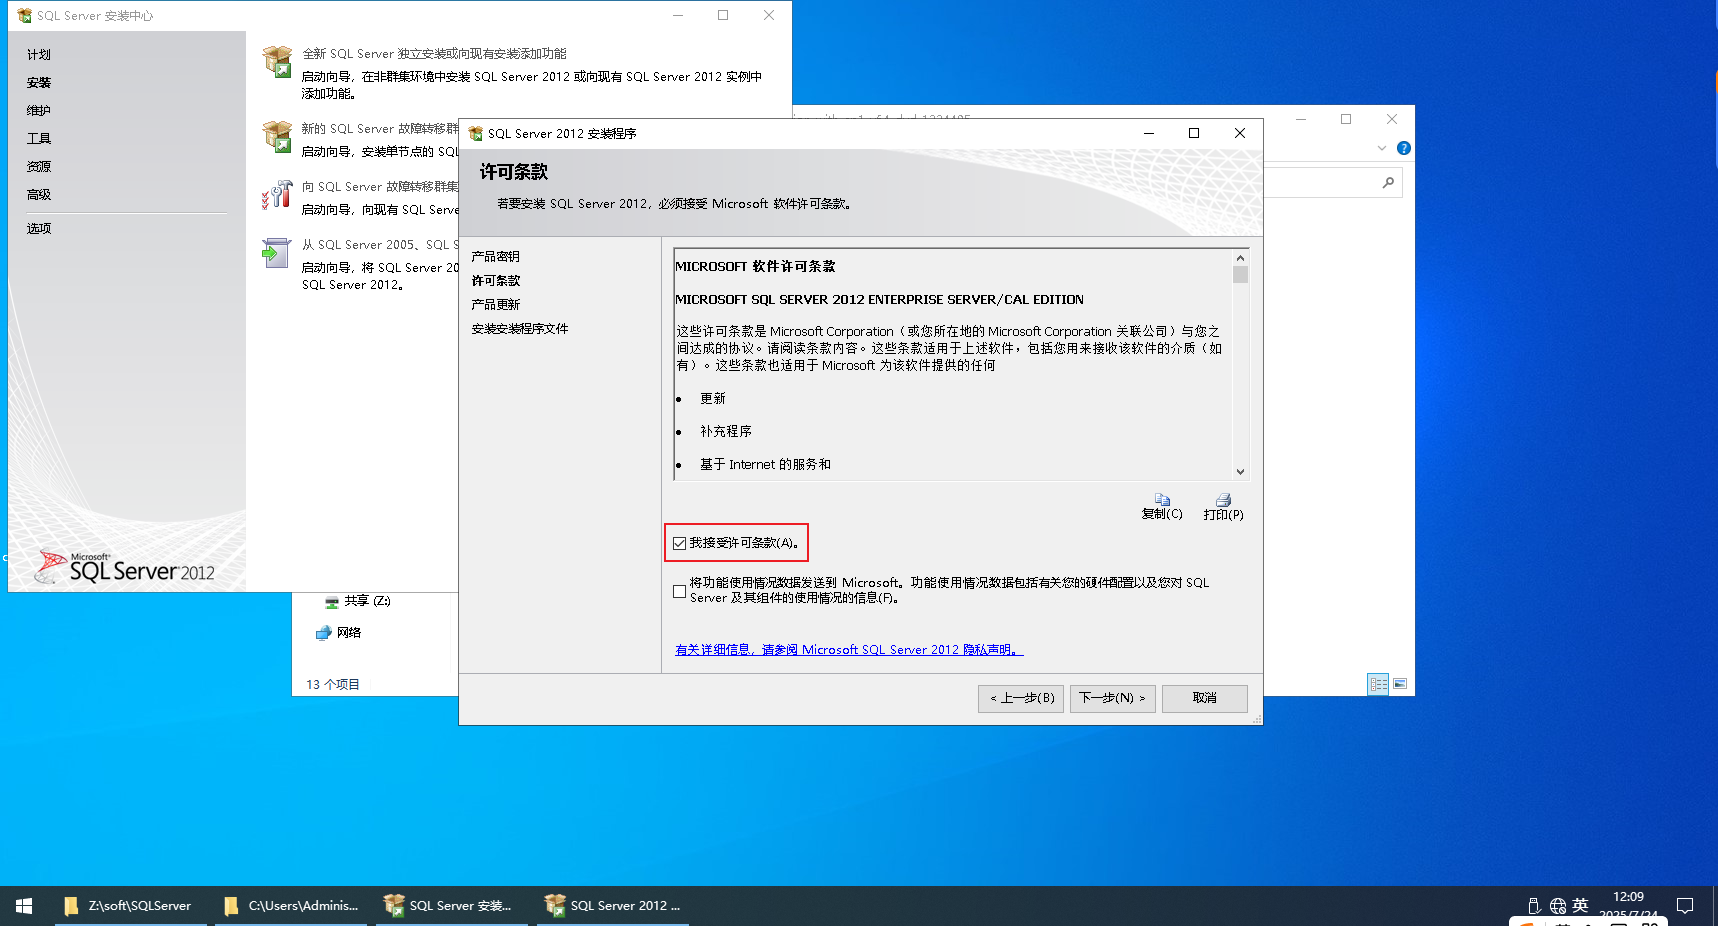Switch to SQL Server 2012 taskbar item

point(614,906)
